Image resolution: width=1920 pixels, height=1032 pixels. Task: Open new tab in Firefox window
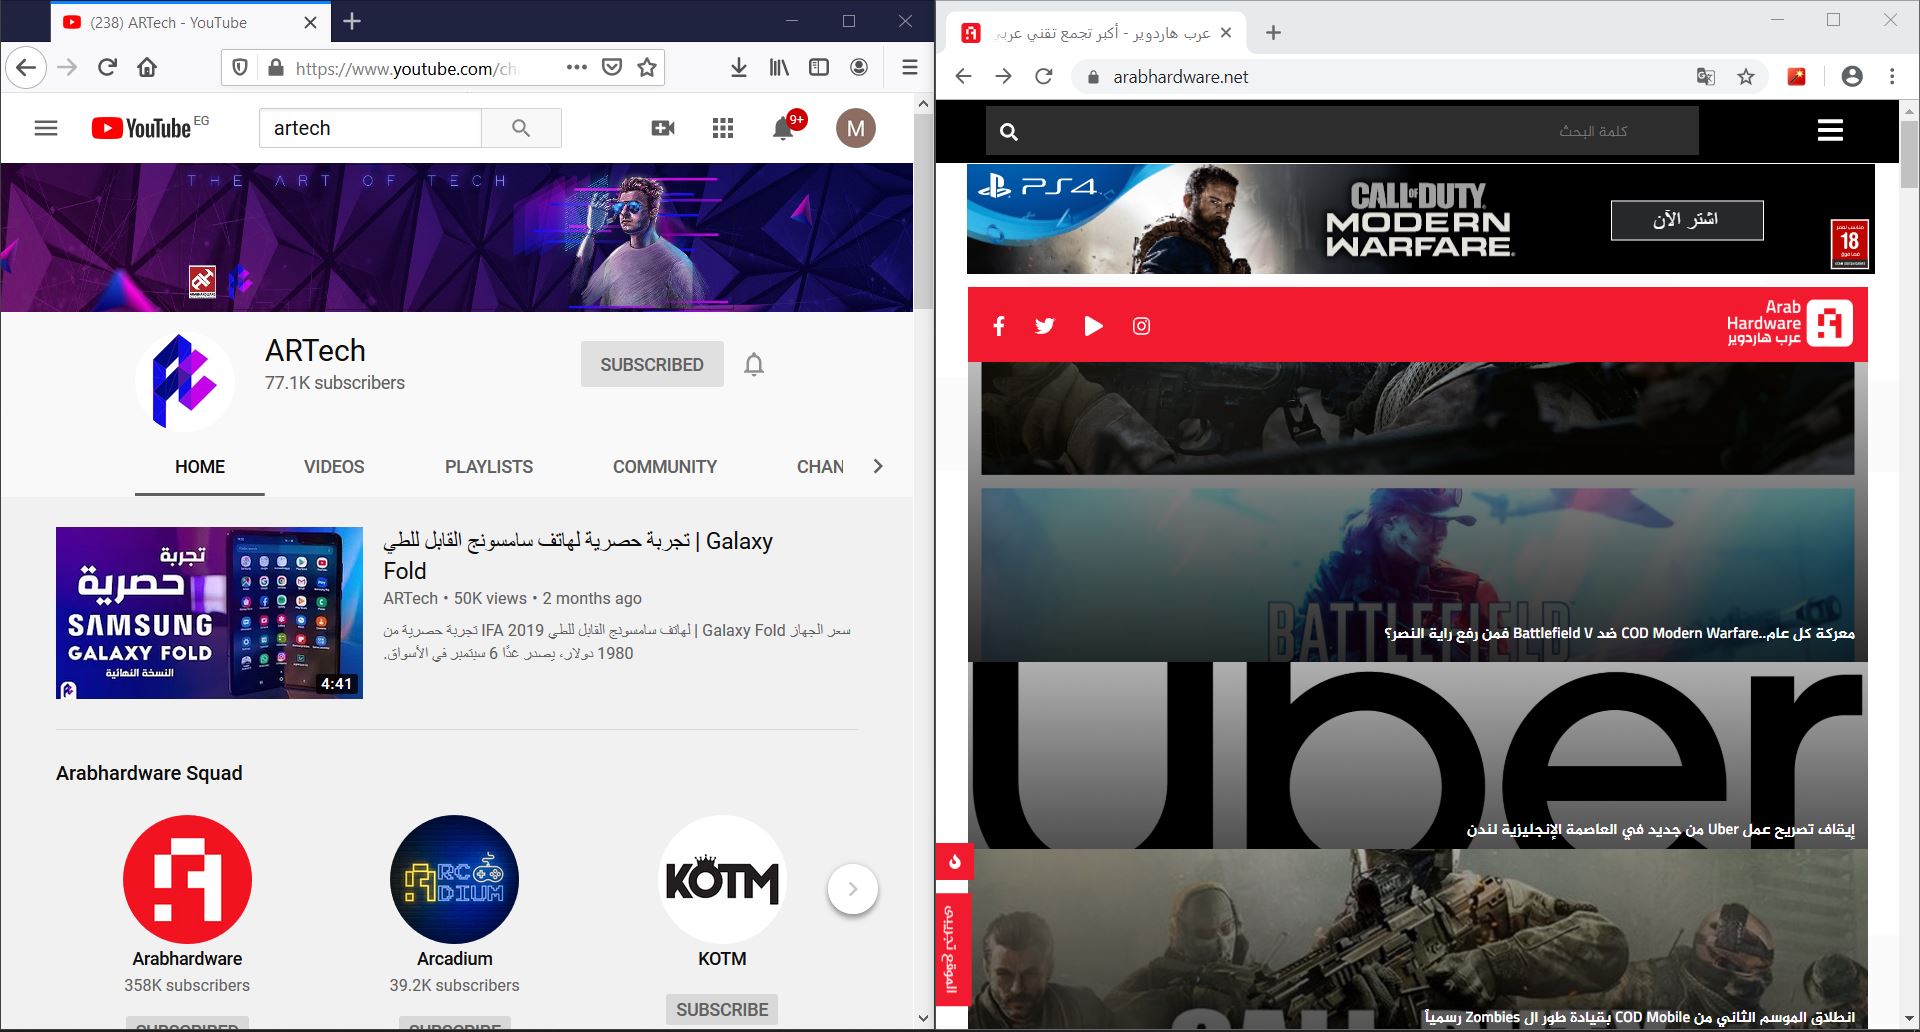[x=352, y=21]
